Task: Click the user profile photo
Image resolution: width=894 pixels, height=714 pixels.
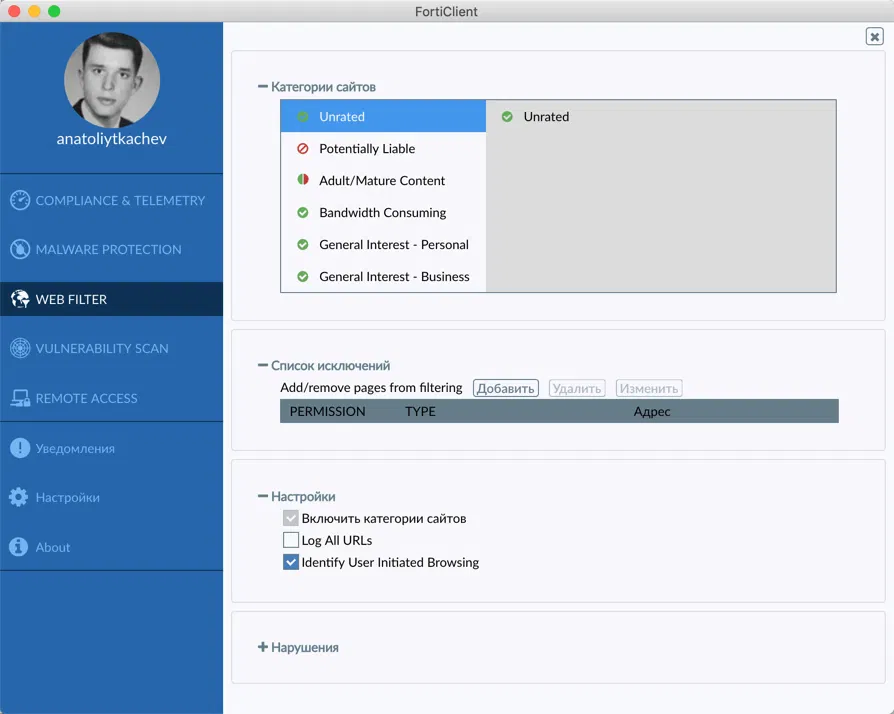Action: coord(112,80)
